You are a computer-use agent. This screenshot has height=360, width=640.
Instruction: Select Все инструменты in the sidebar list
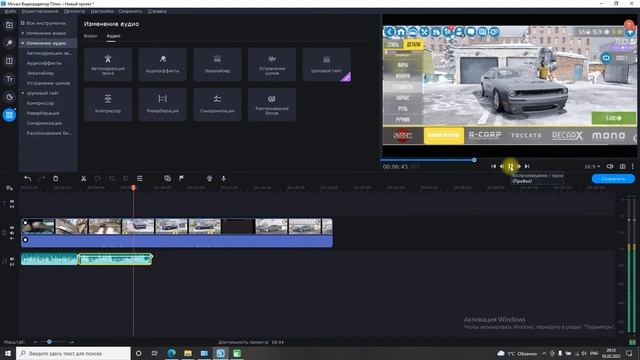click(x=46, y=23)
